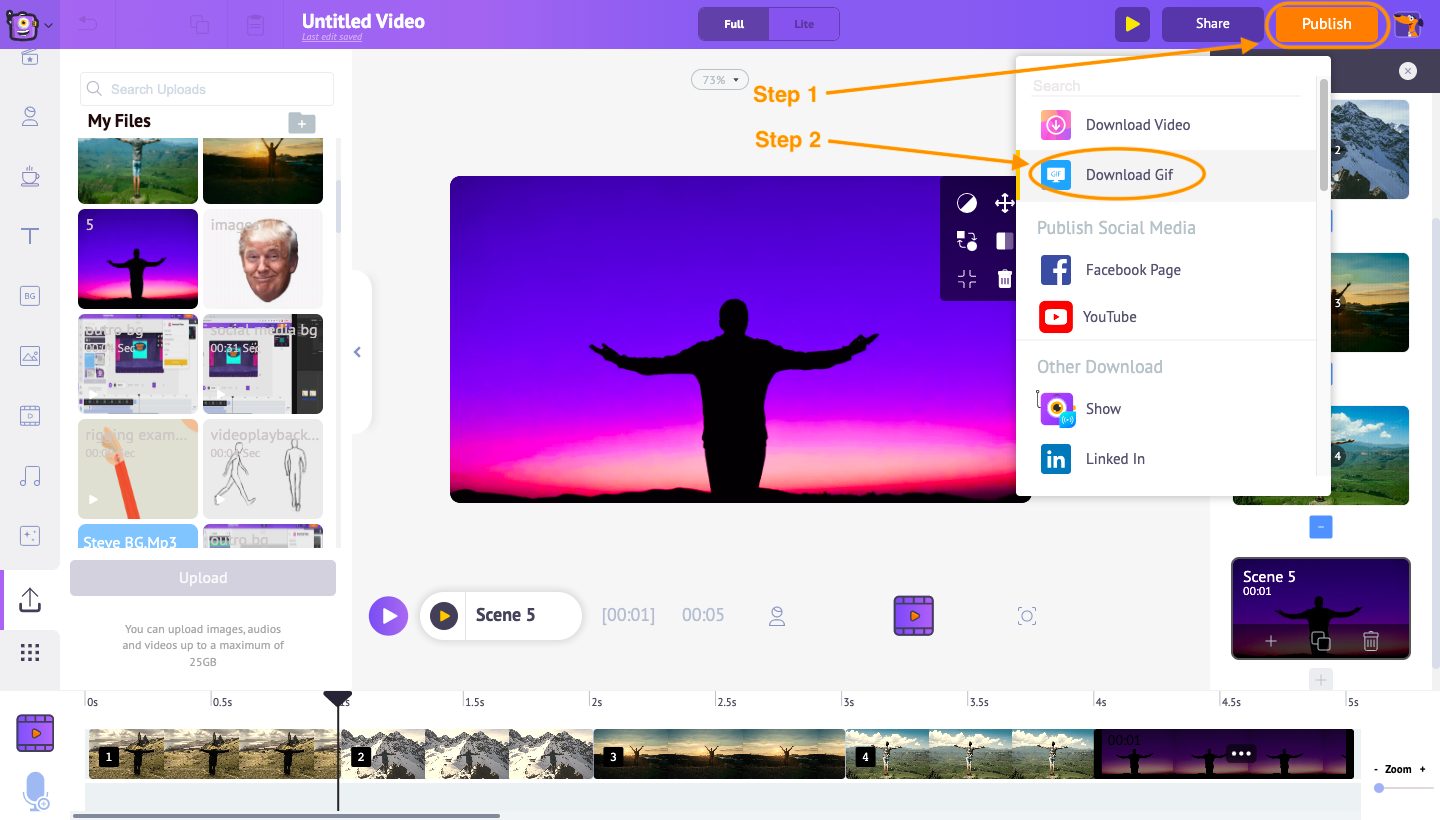
Task: Select Download Video from publish menu
Action: pos(1168,125)
